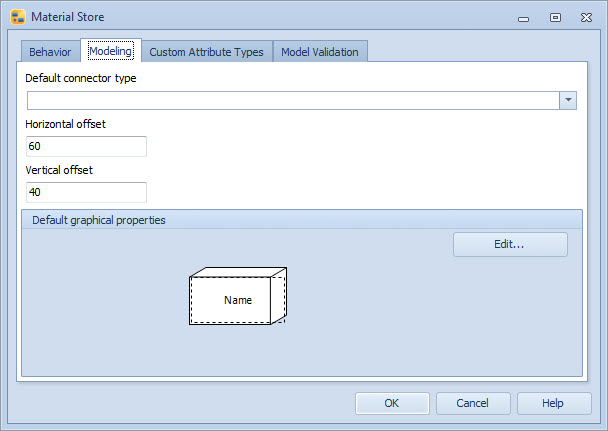
Task: Click the Horizontal offset label
Action: point(66,124)
